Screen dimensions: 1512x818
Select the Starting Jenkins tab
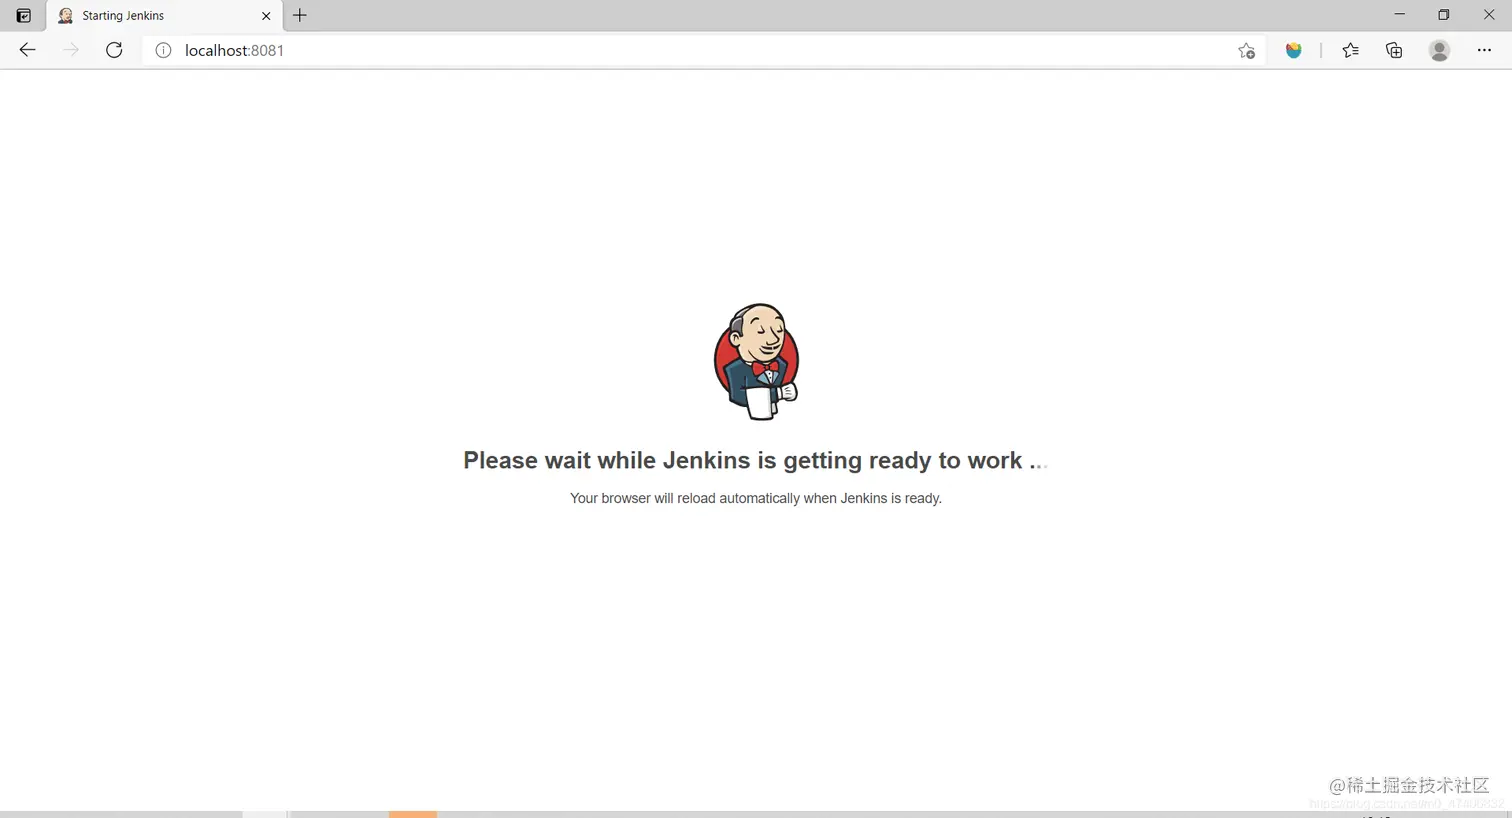tap(165, 15)
